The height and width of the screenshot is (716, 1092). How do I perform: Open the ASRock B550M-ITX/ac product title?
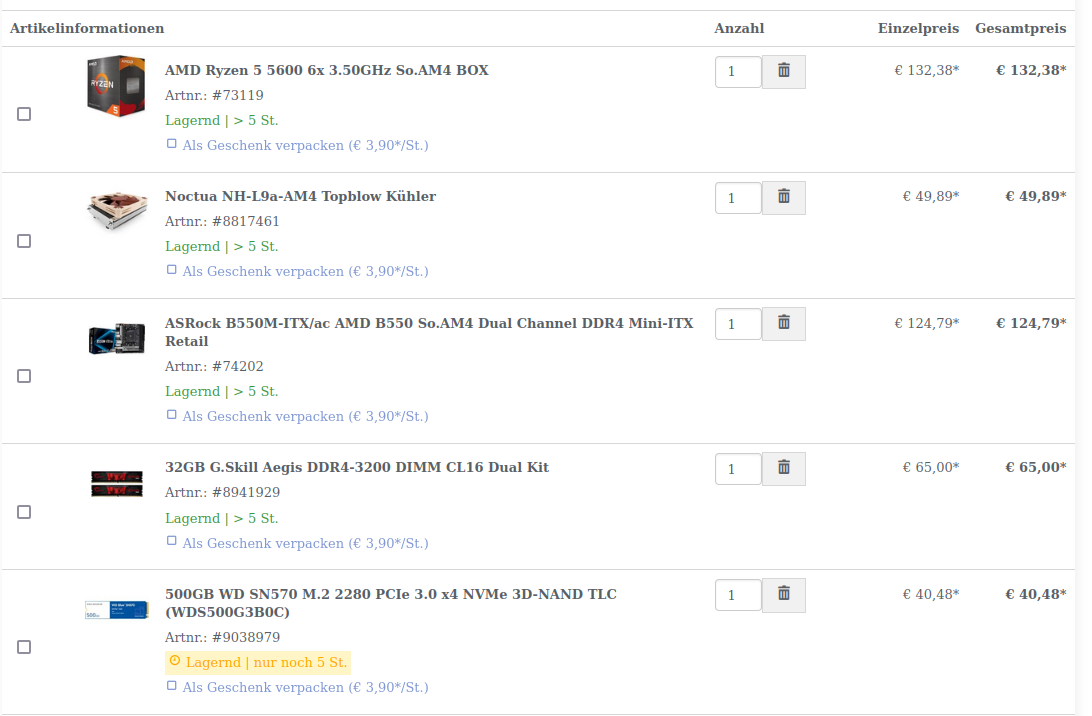[x=429, y=332]
